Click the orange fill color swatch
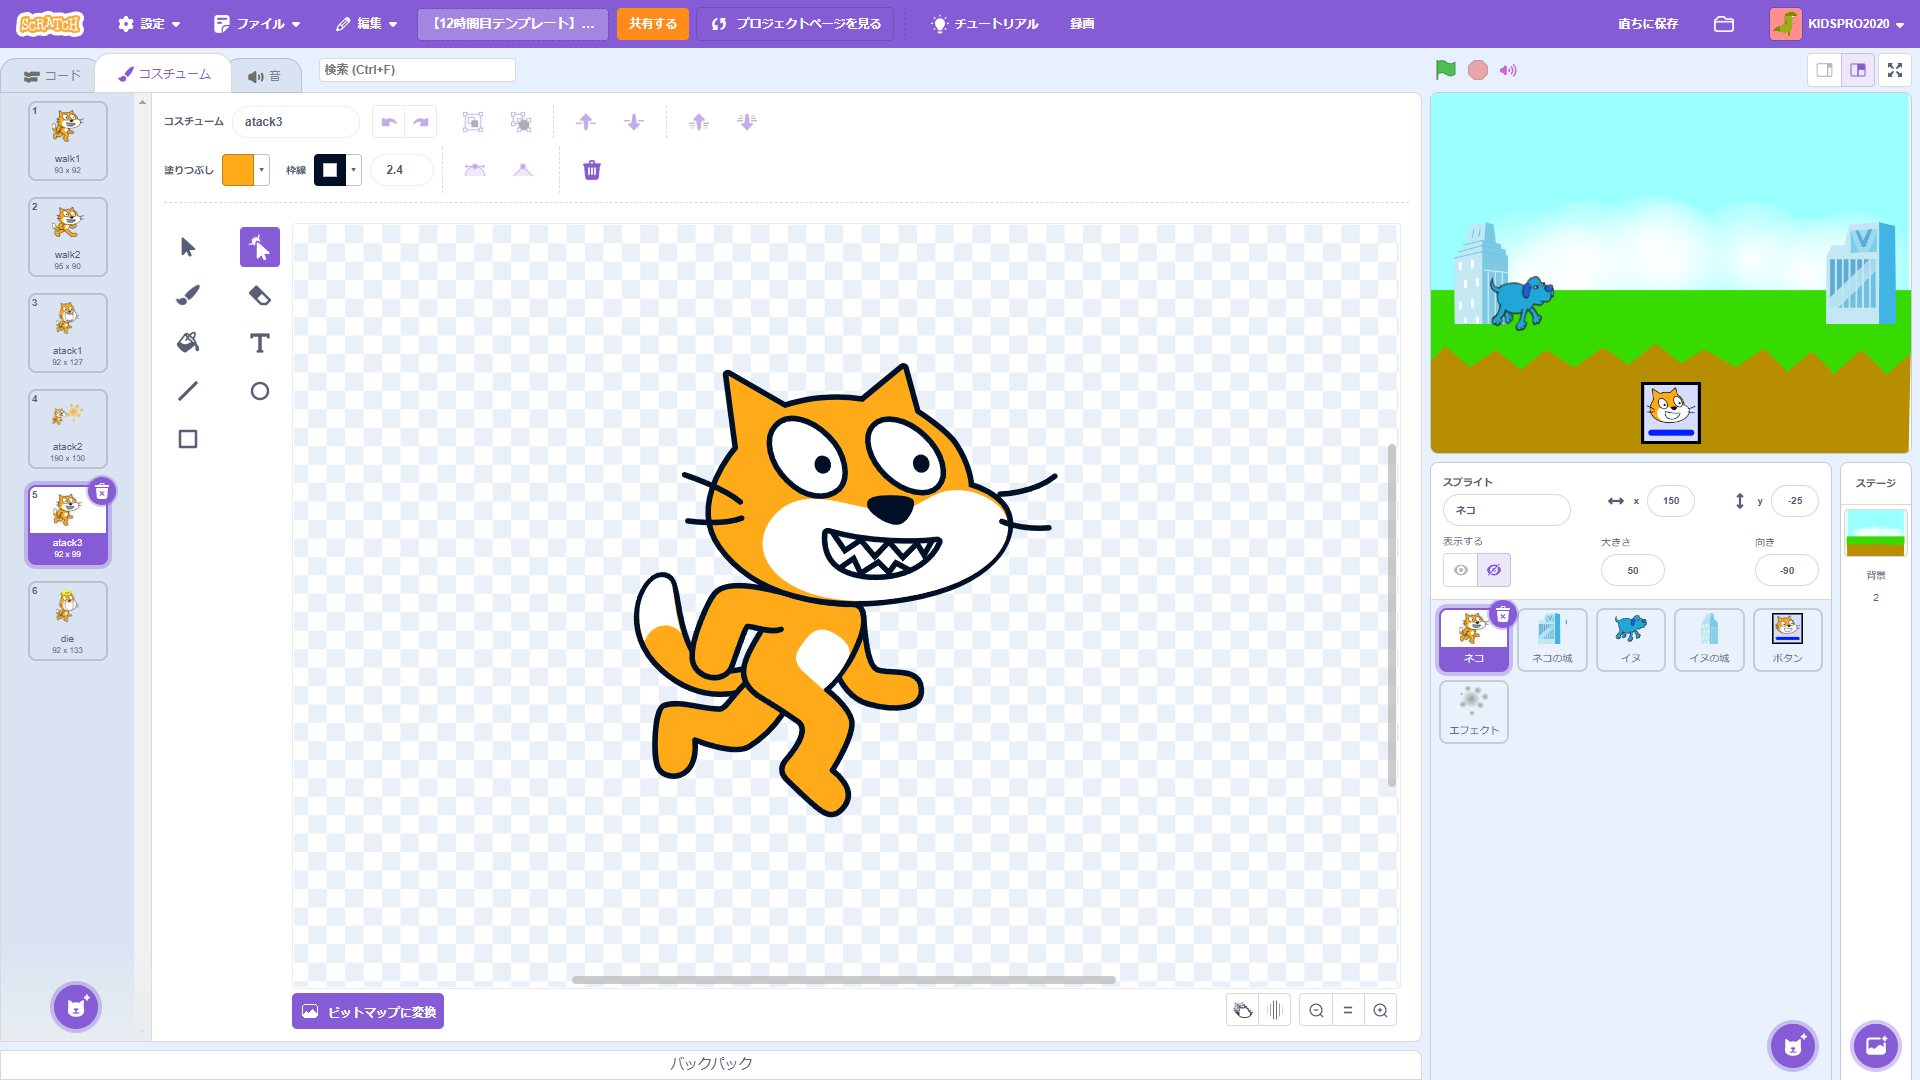The image size is (1920, 1080). (x=238, y=170)
